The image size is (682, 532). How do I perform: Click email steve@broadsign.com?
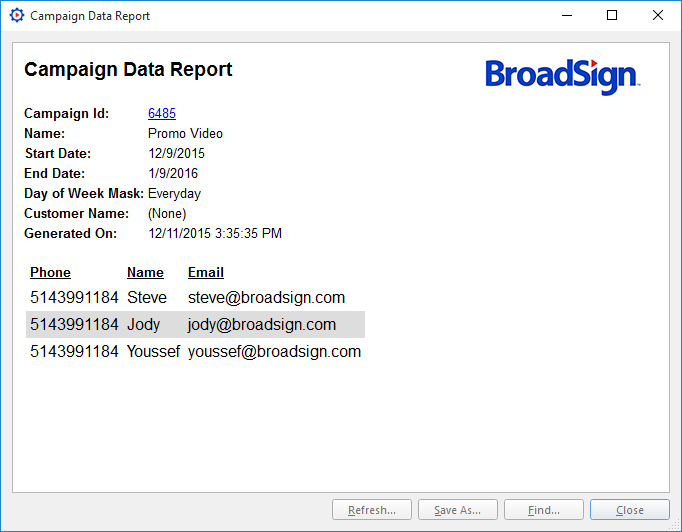point(266,297)
